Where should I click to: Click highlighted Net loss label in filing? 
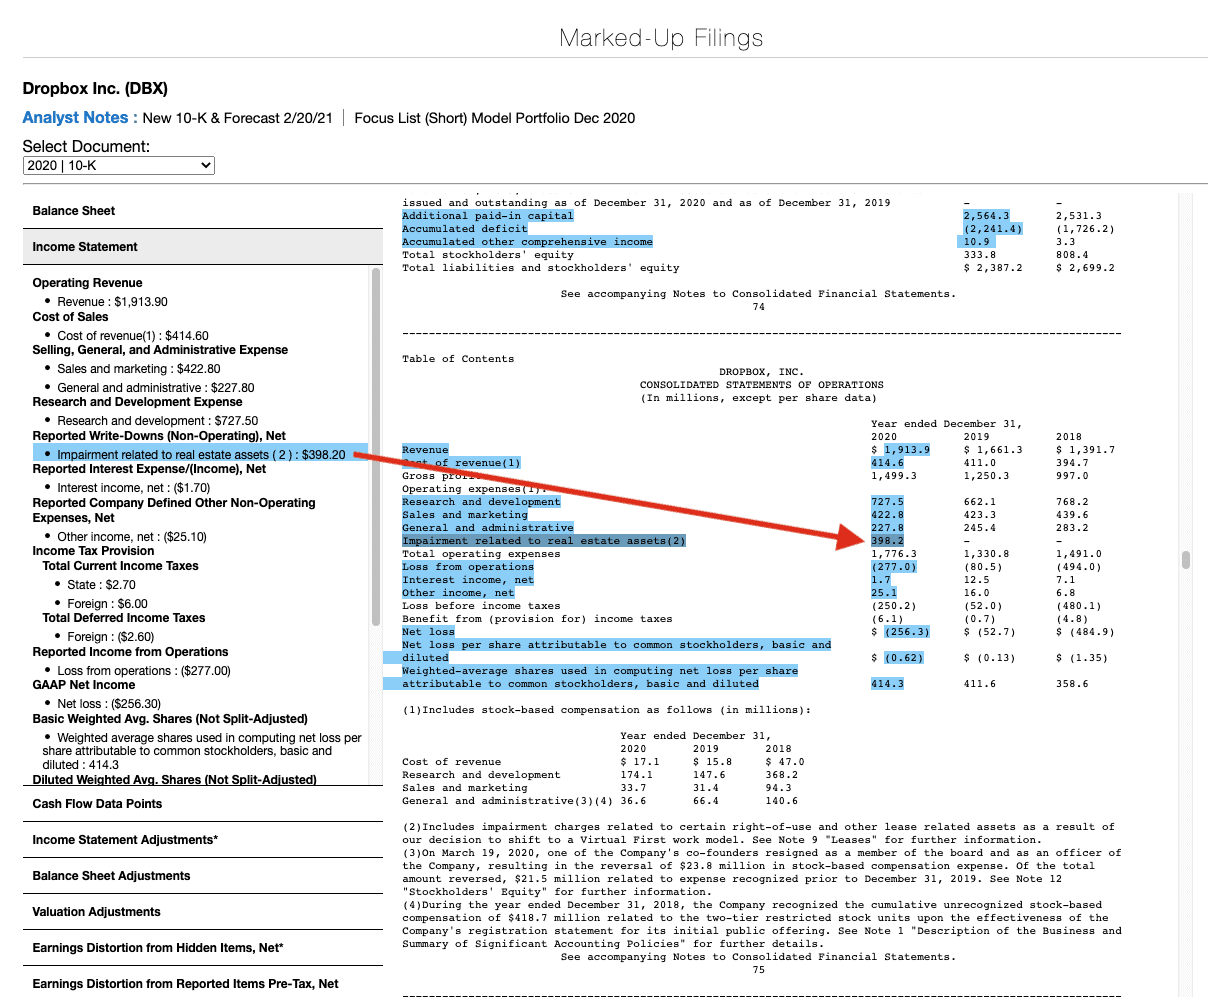coord(428,632)
